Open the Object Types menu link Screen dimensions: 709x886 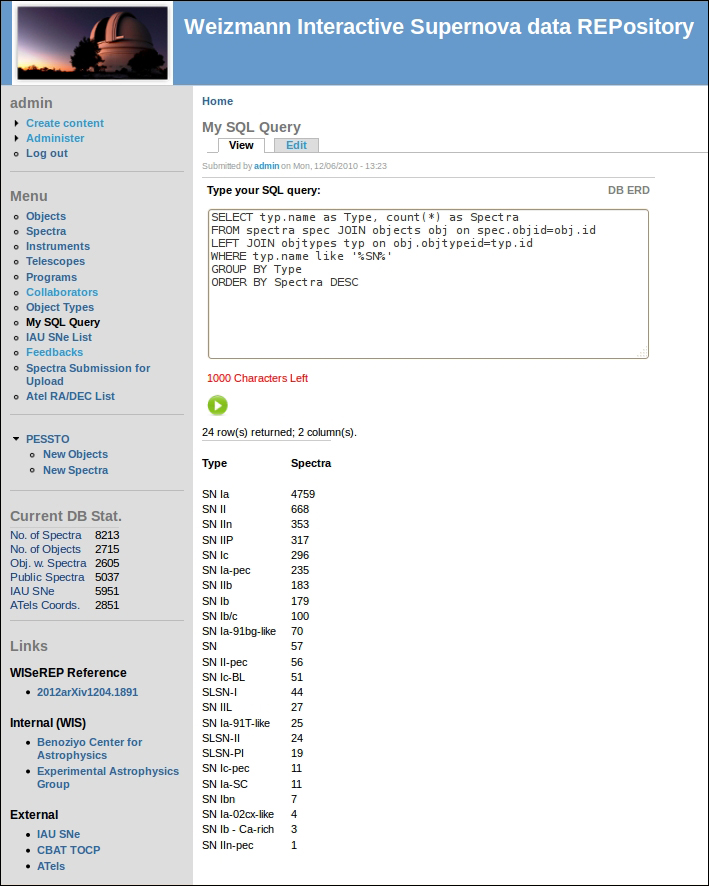click(x=60, y=307)
